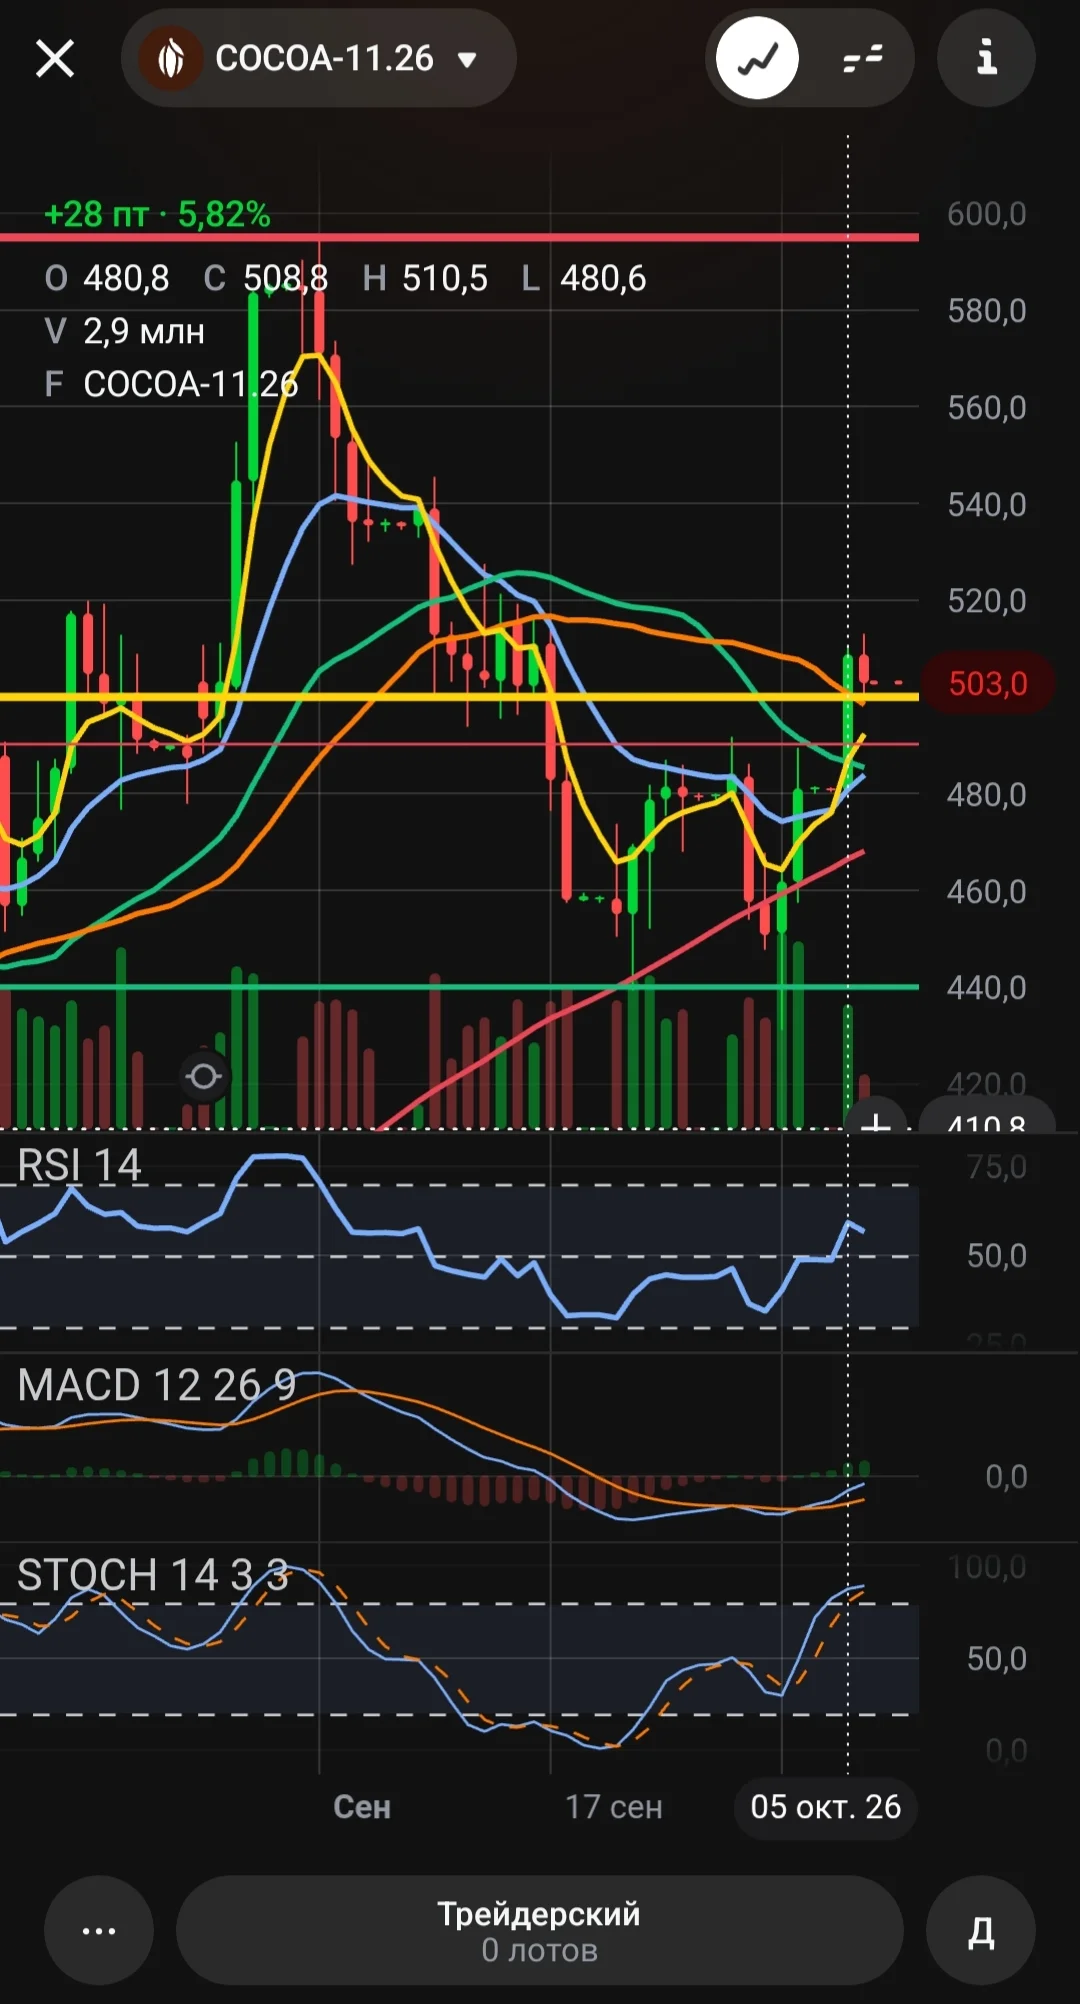Tap the low price value 480,6
Screen dimensions: 1080x2004
(x=603, y=278)
